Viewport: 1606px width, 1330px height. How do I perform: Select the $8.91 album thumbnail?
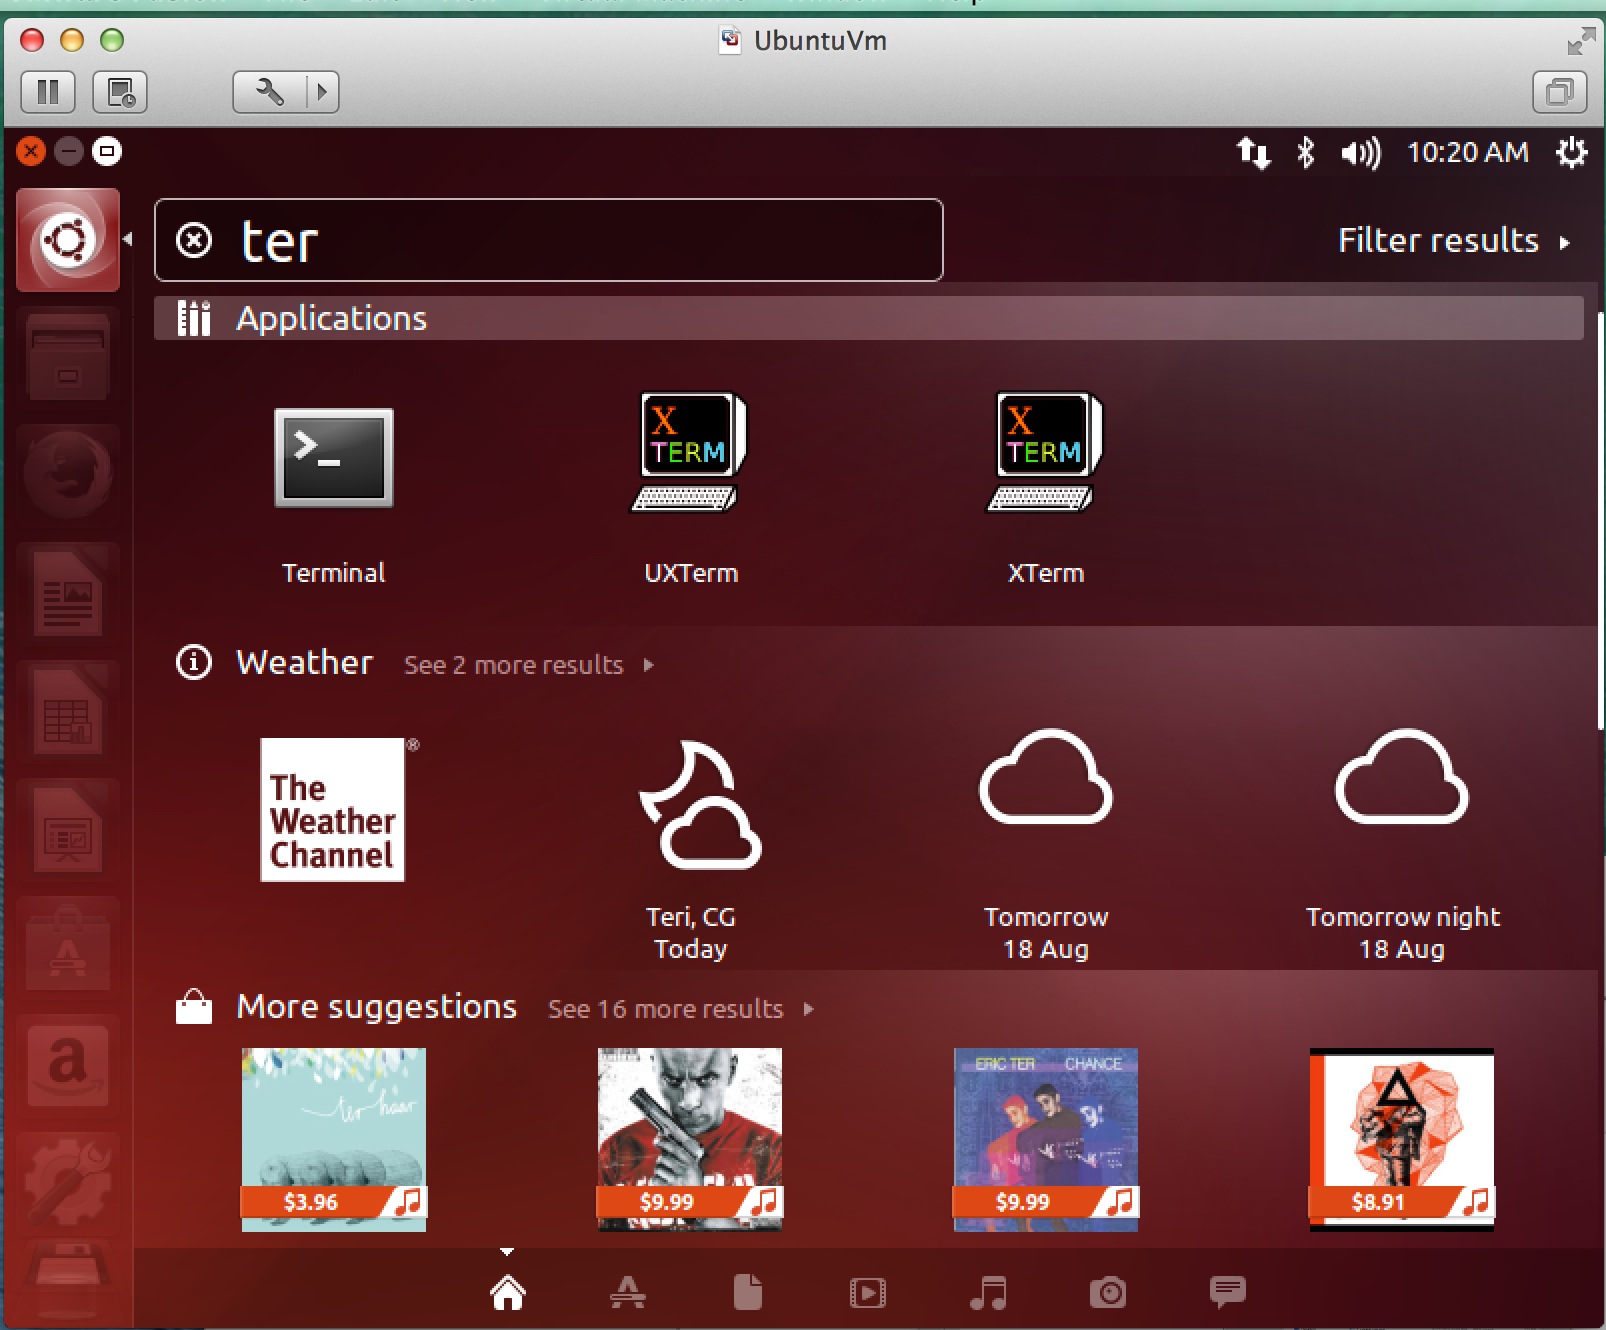click(x=1401, y=1139)
